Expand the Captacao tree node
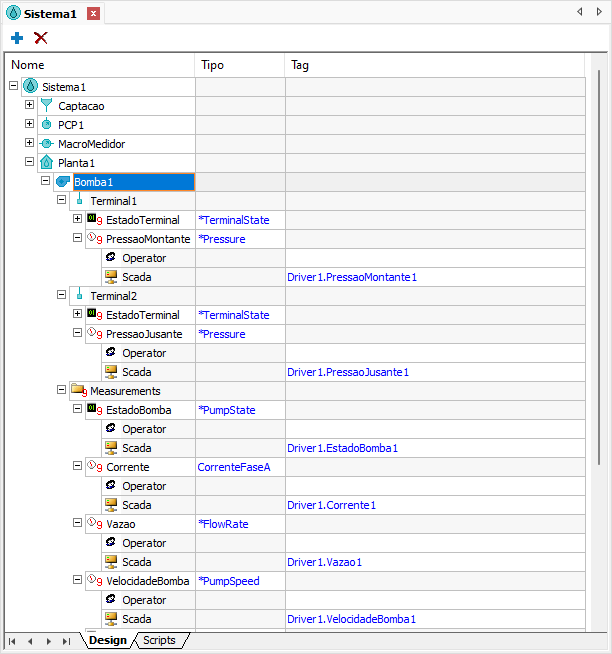The width and height of the screenshot is (612, 654). [29, 105]
